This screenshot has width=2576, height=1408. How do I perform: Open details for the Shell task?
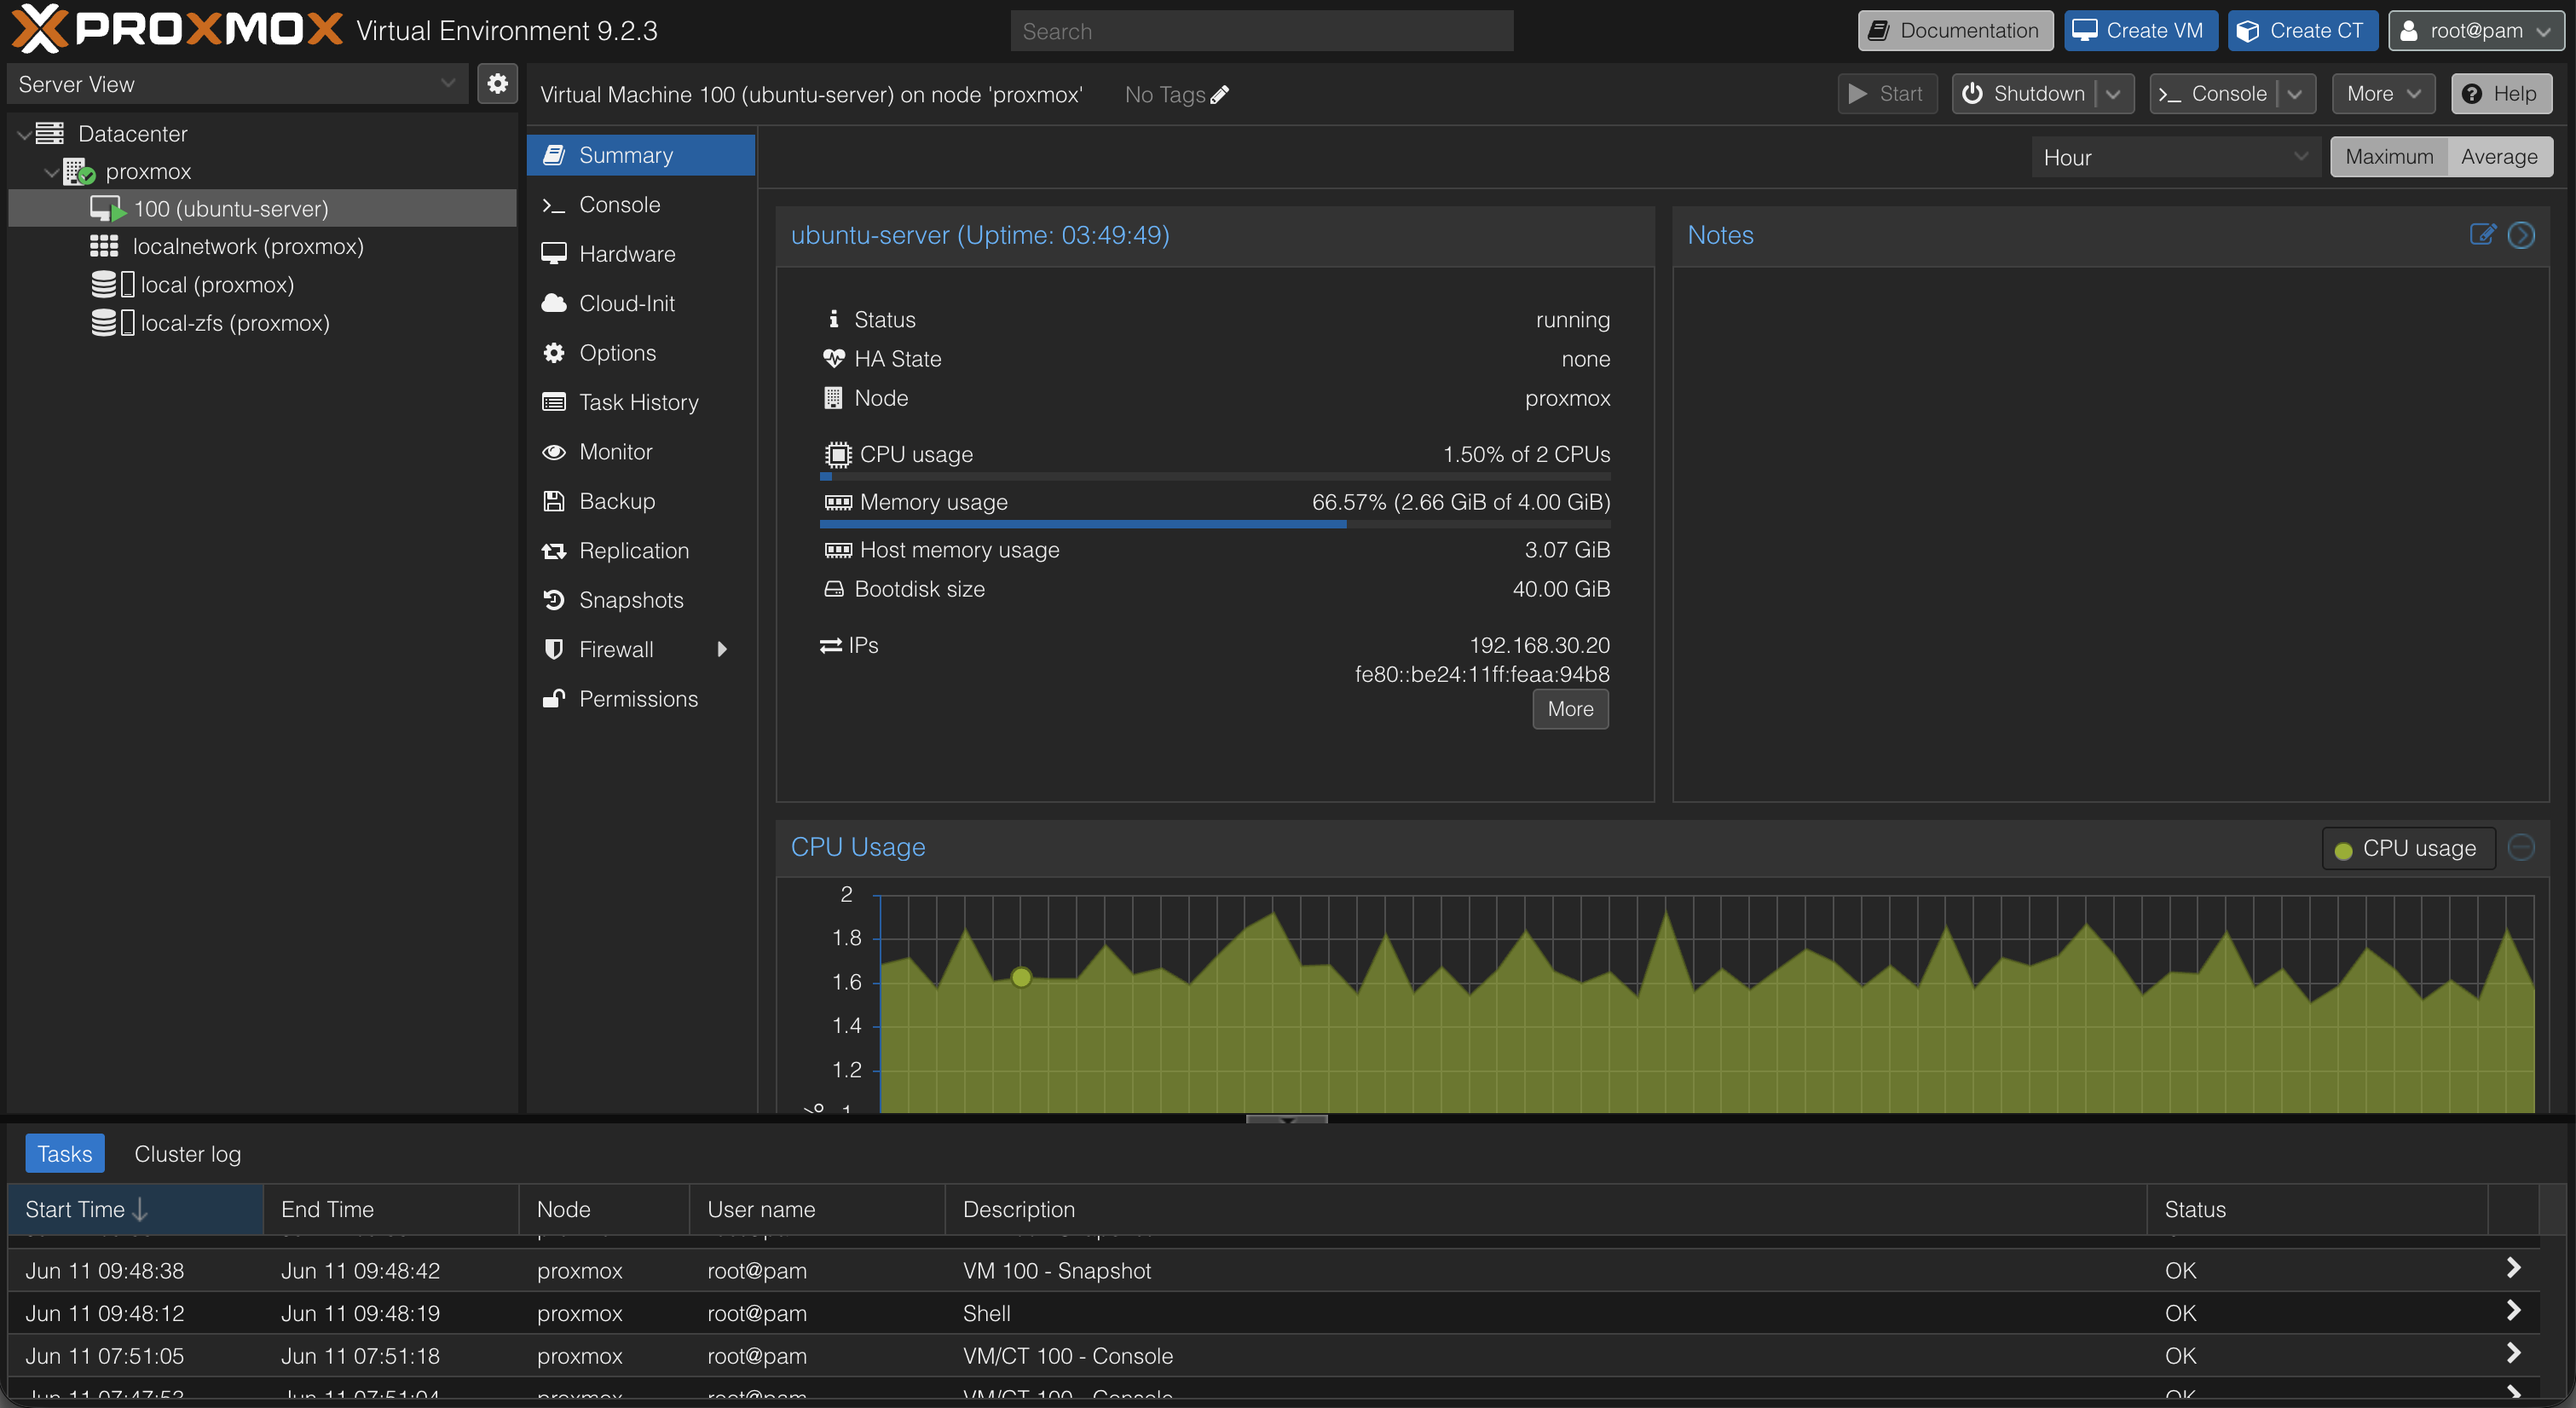pyautogui.click(x=2513, y=1312)
